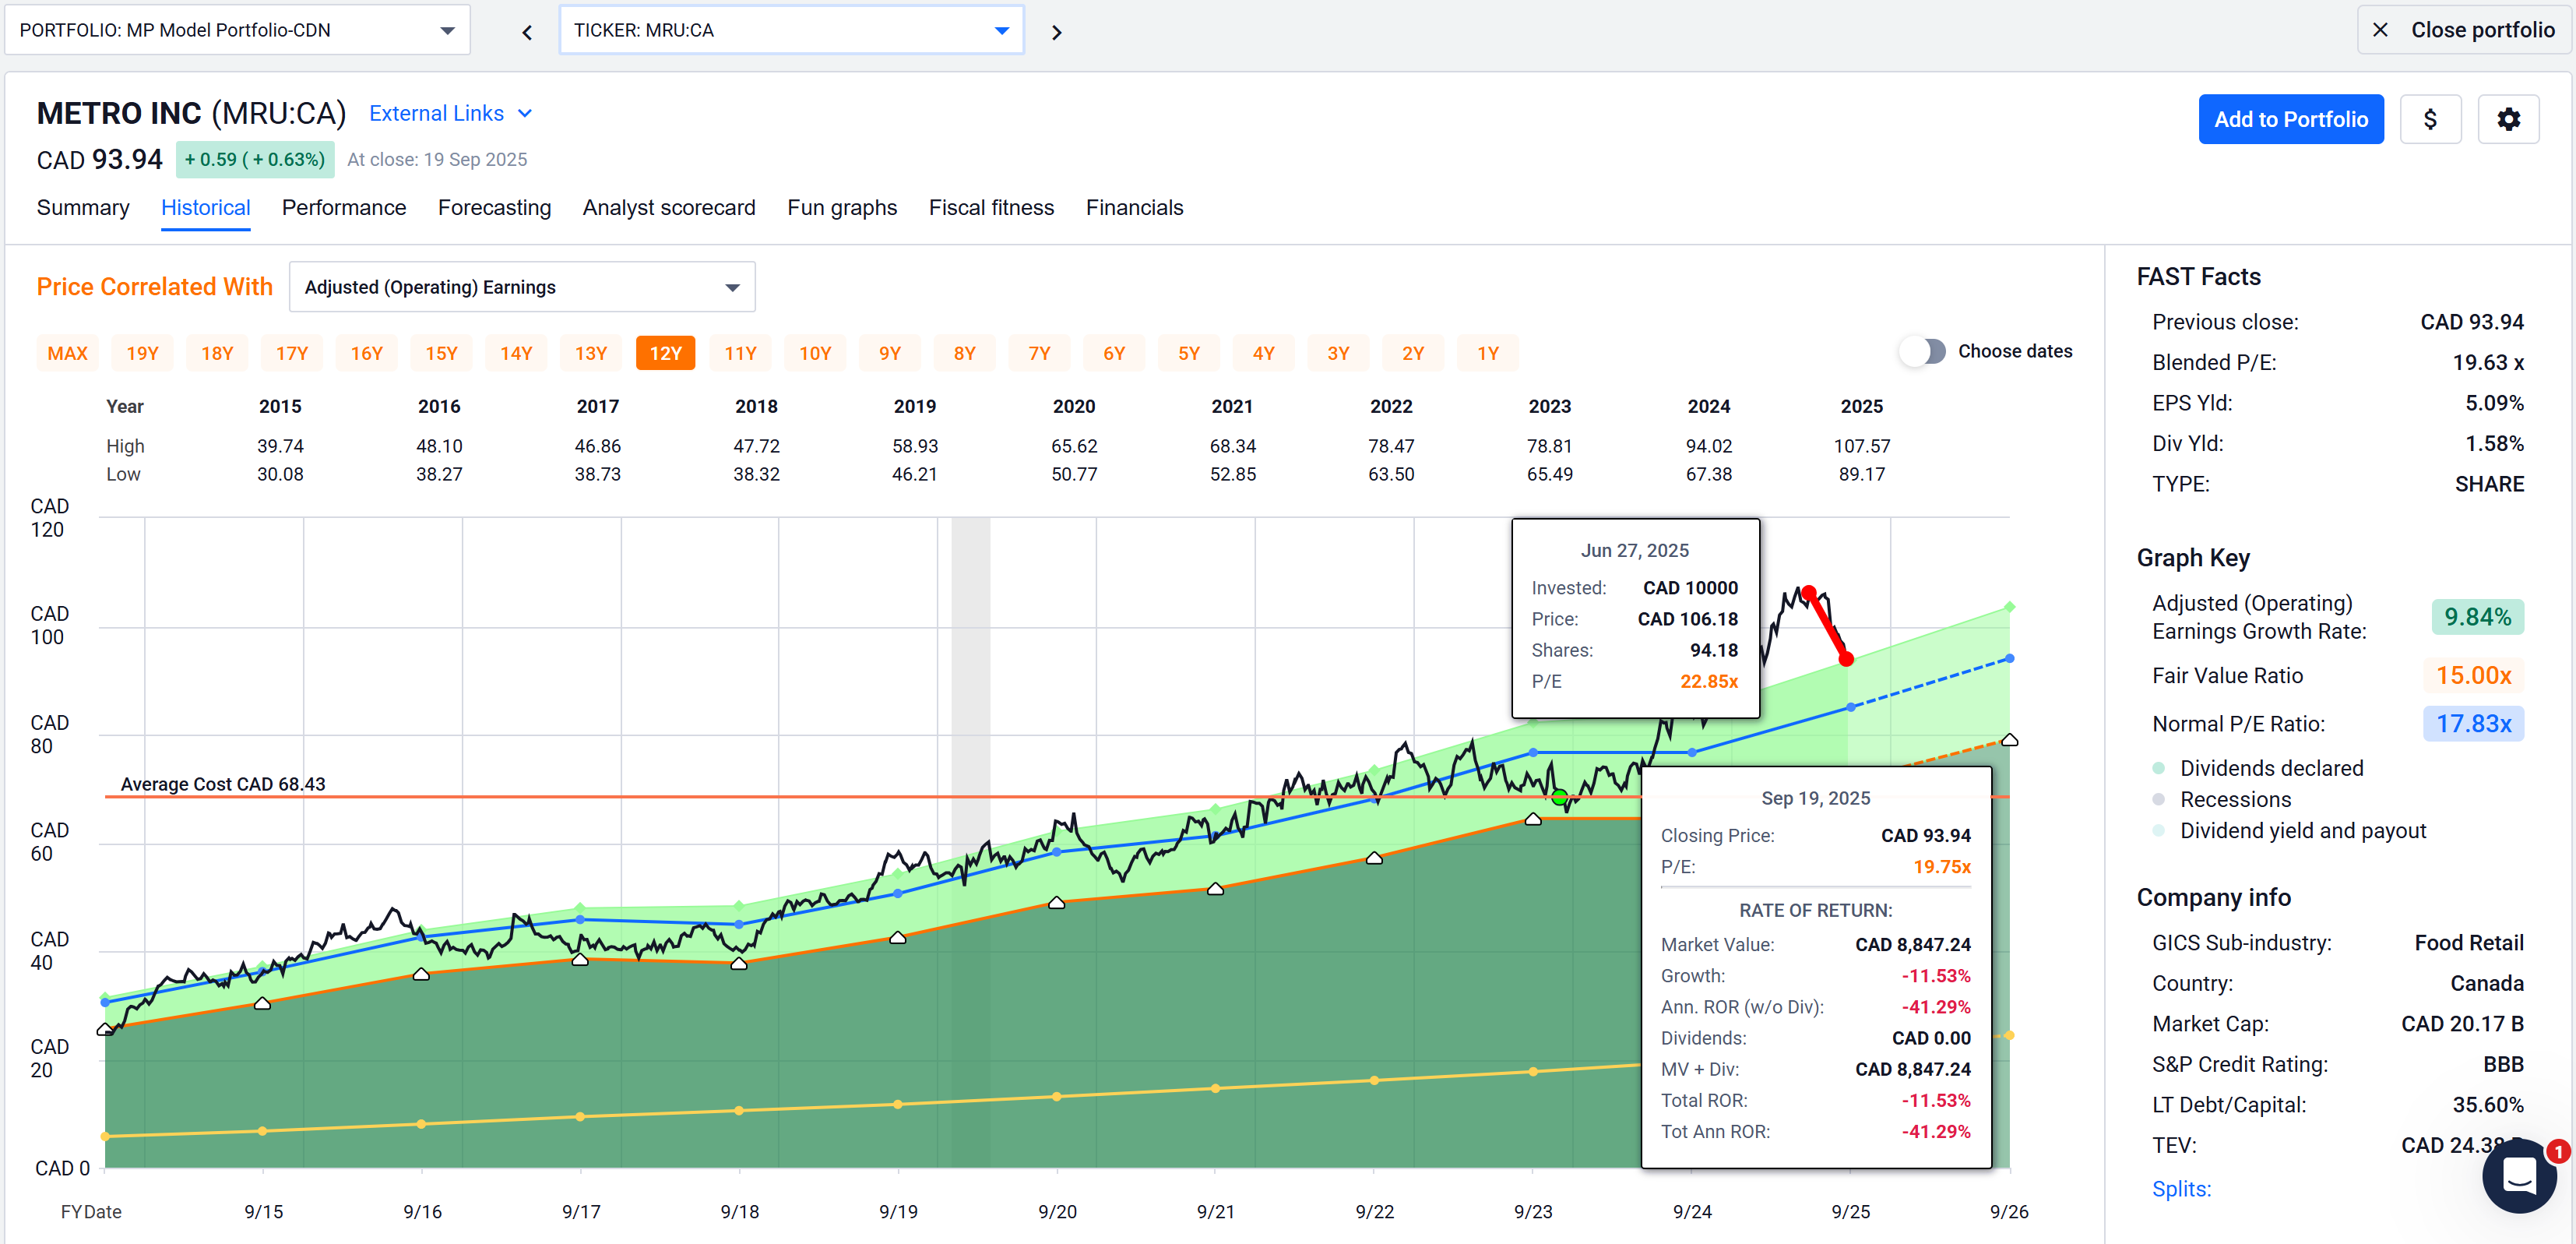Screen dimensions: 2576x1244
Task: Select the 5Y time range
Action: click(1188, 353)
